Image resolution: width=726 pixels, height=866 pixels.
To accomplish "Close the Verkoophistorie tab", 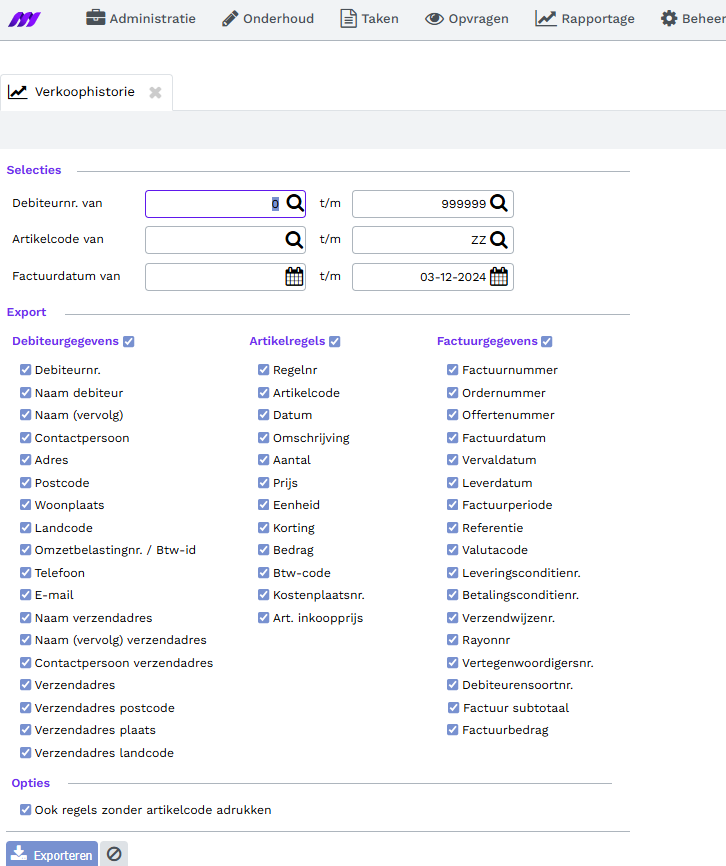I will 155,92.
